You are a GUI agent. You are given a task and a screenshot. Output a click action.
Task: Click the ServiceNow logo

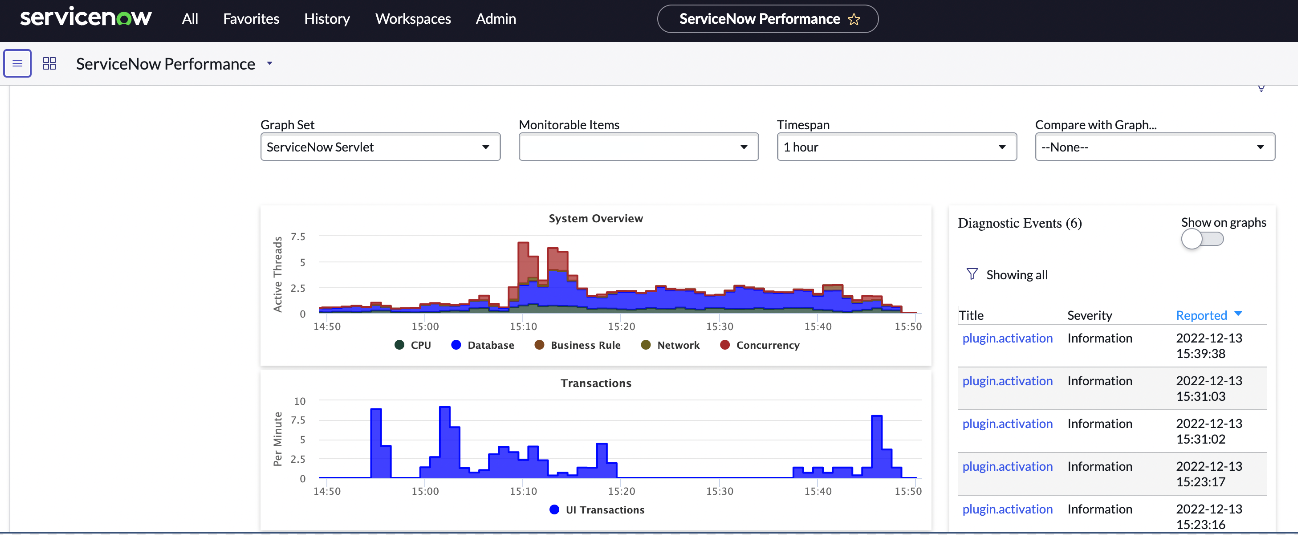click(88, 18)
